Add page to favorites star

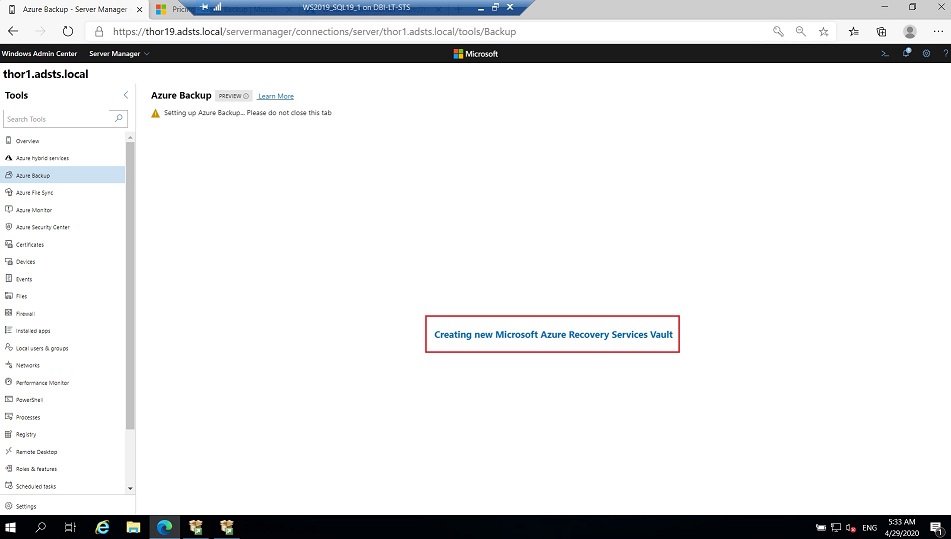[823, 32]
